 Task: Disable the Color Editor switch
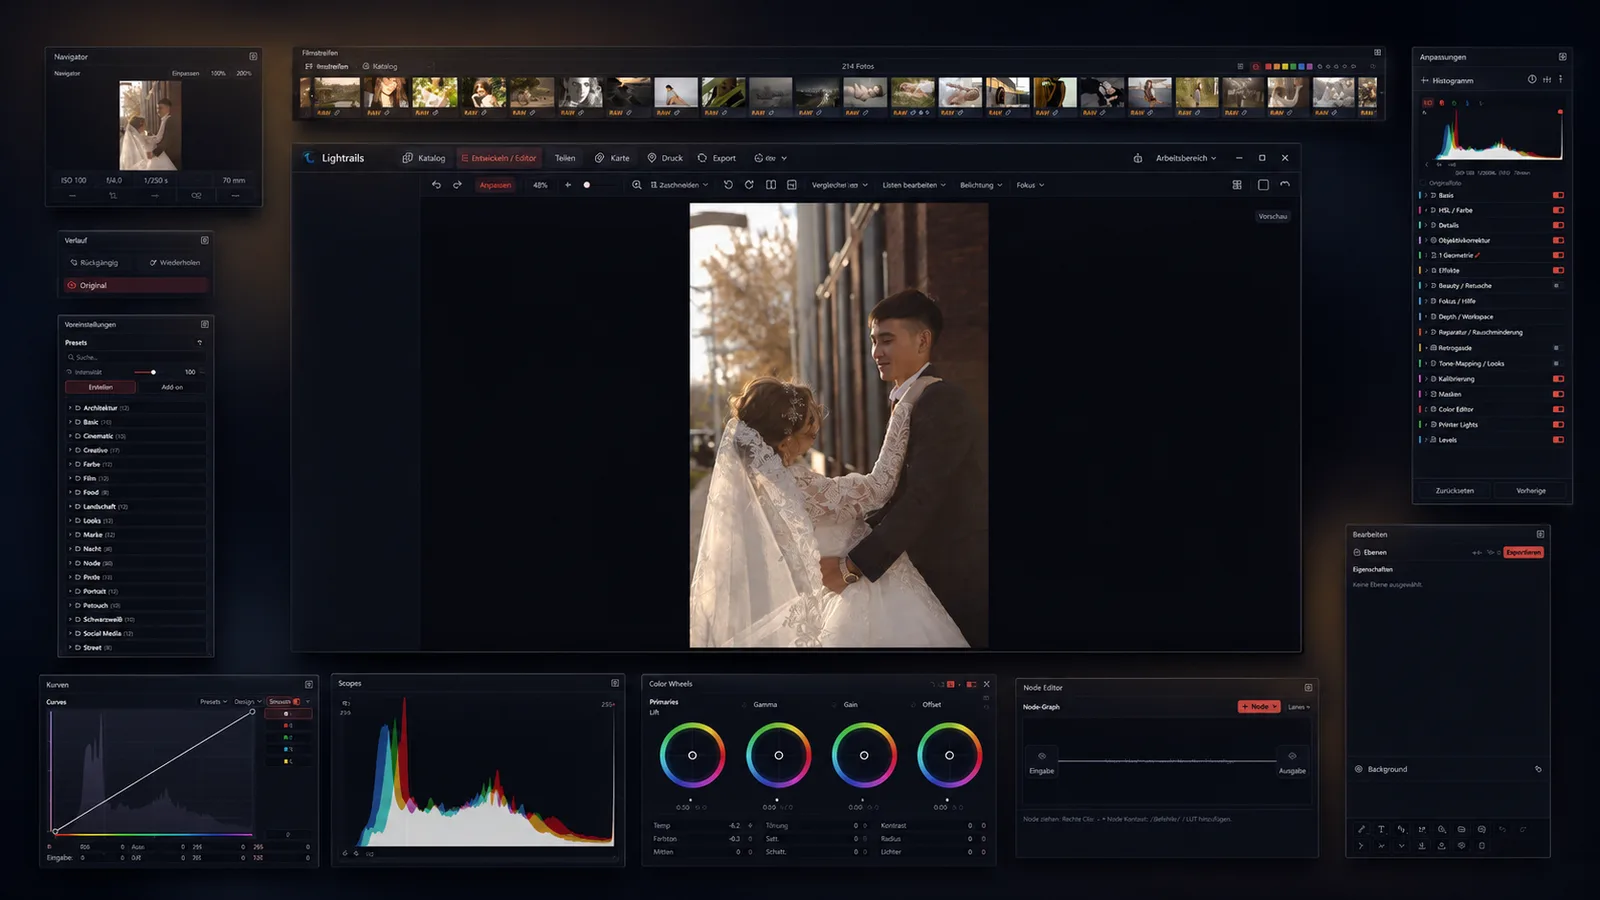click(1558, 409)
